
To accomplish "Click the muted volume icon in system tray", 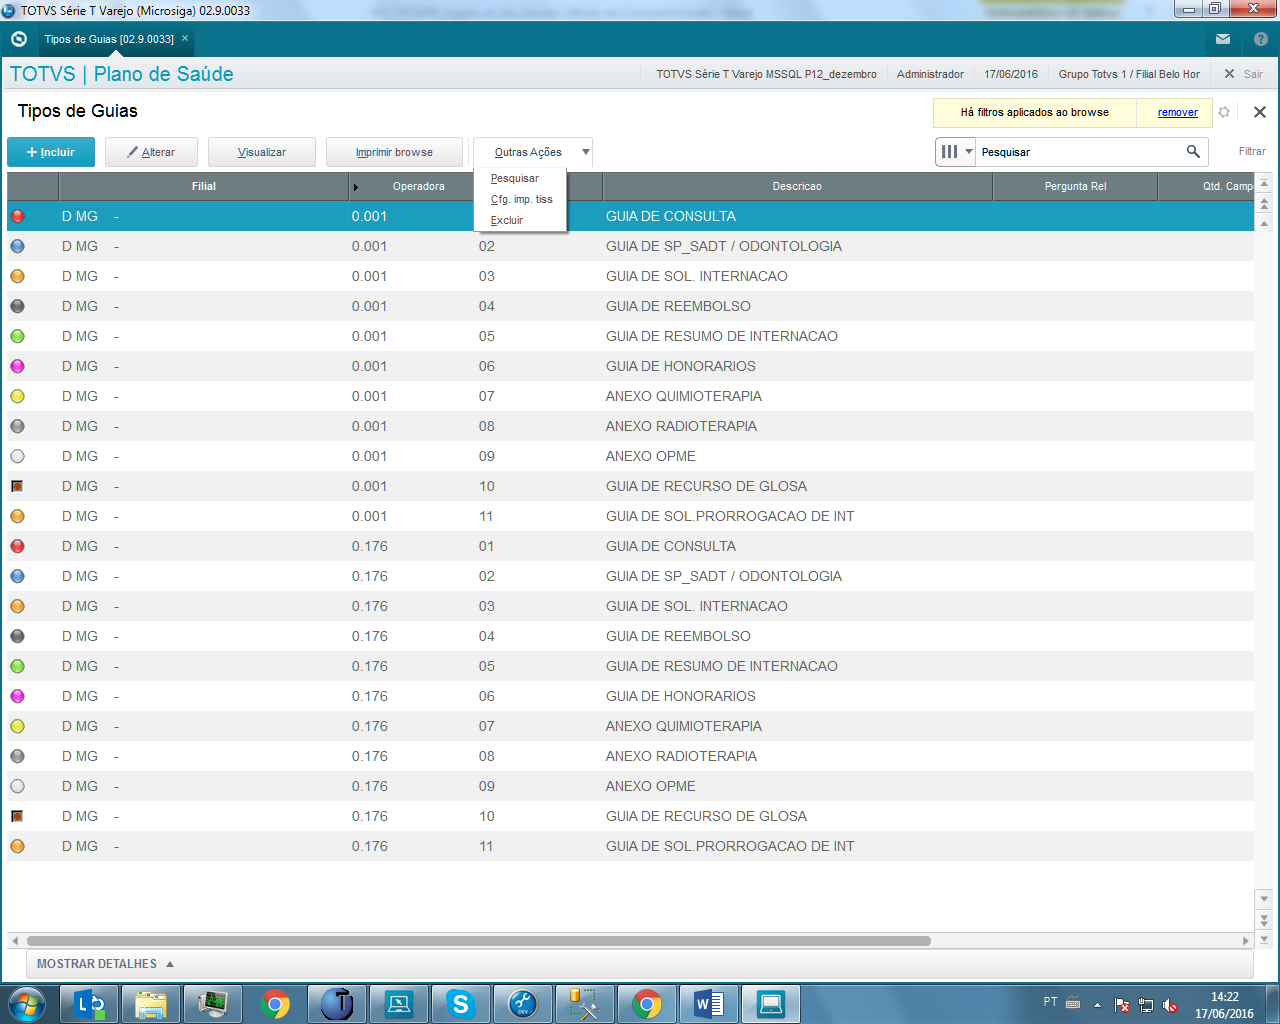I will click(1170, 1005).
